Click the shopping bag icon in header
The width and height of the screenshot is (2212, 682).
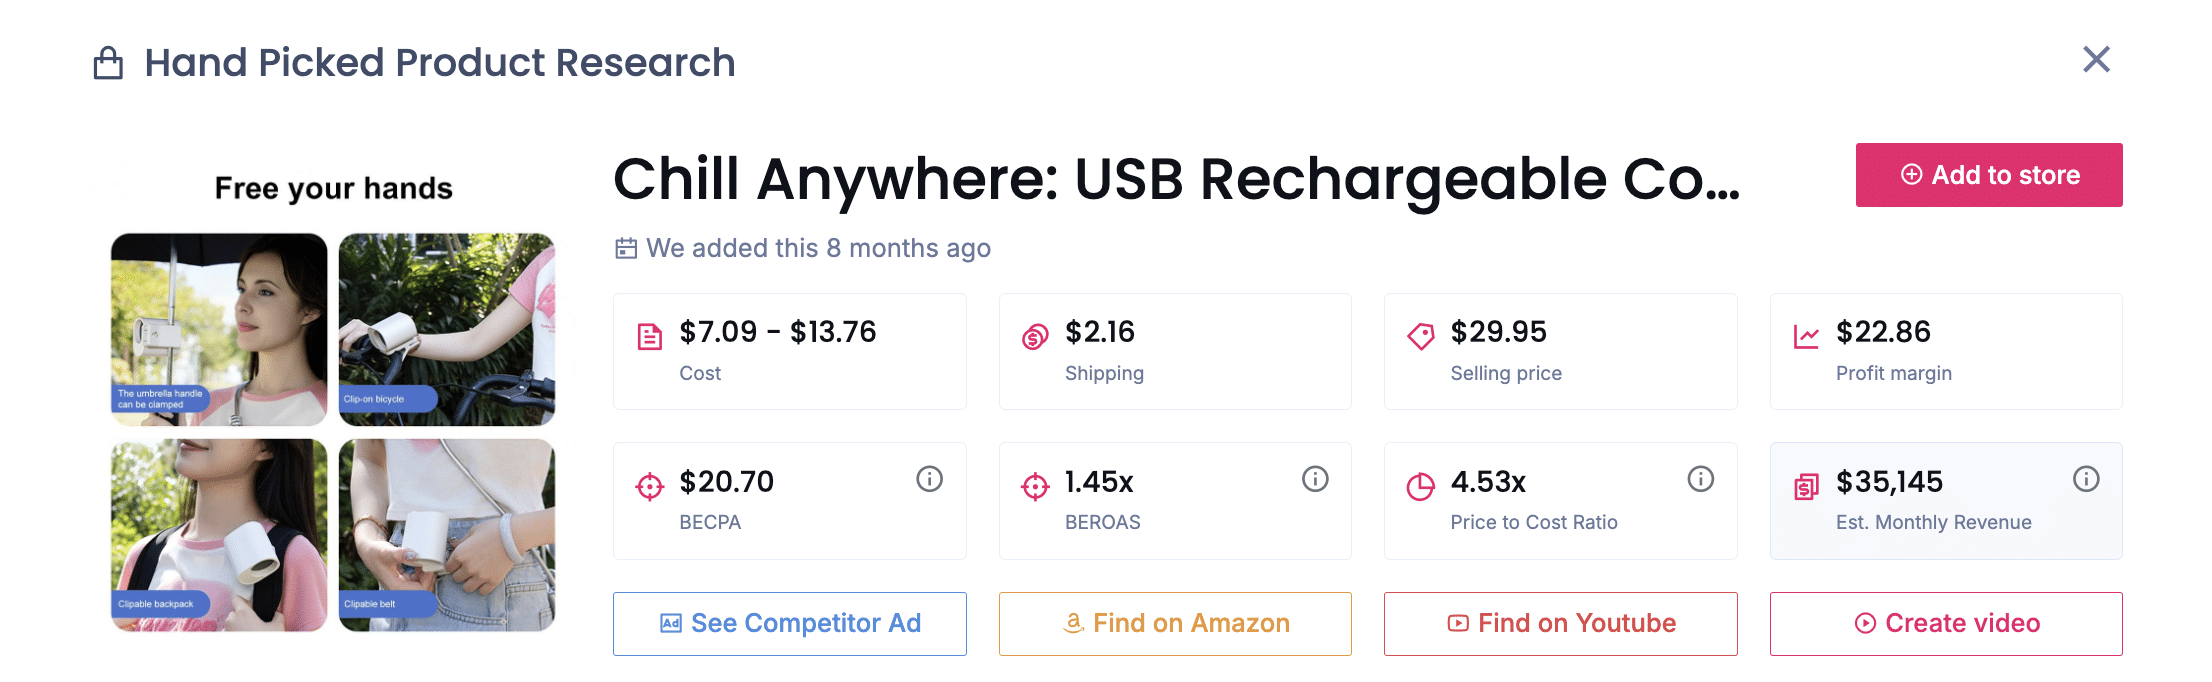click(x=108, y=63)
